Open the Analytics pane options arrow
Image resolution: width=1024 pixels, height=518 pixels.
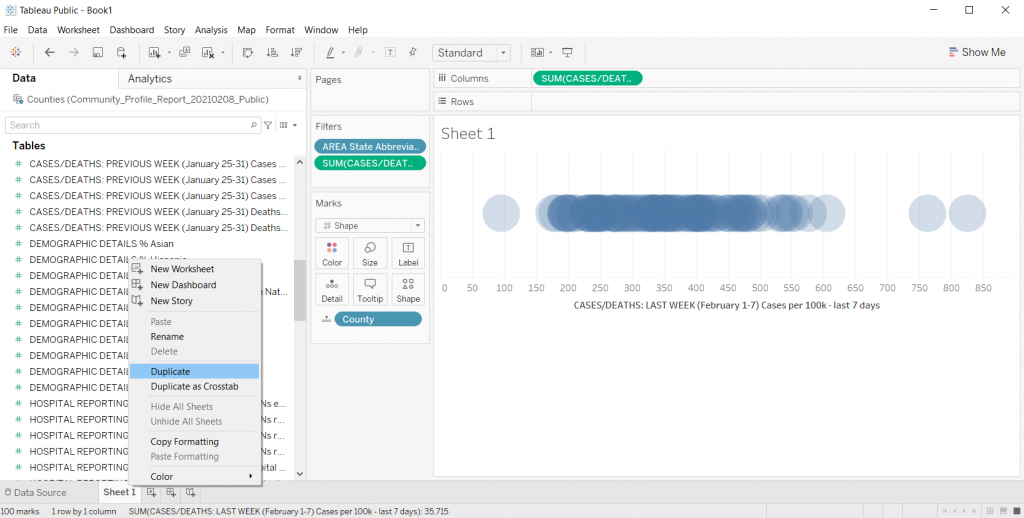pyautogui.click(x=300, y=78)
